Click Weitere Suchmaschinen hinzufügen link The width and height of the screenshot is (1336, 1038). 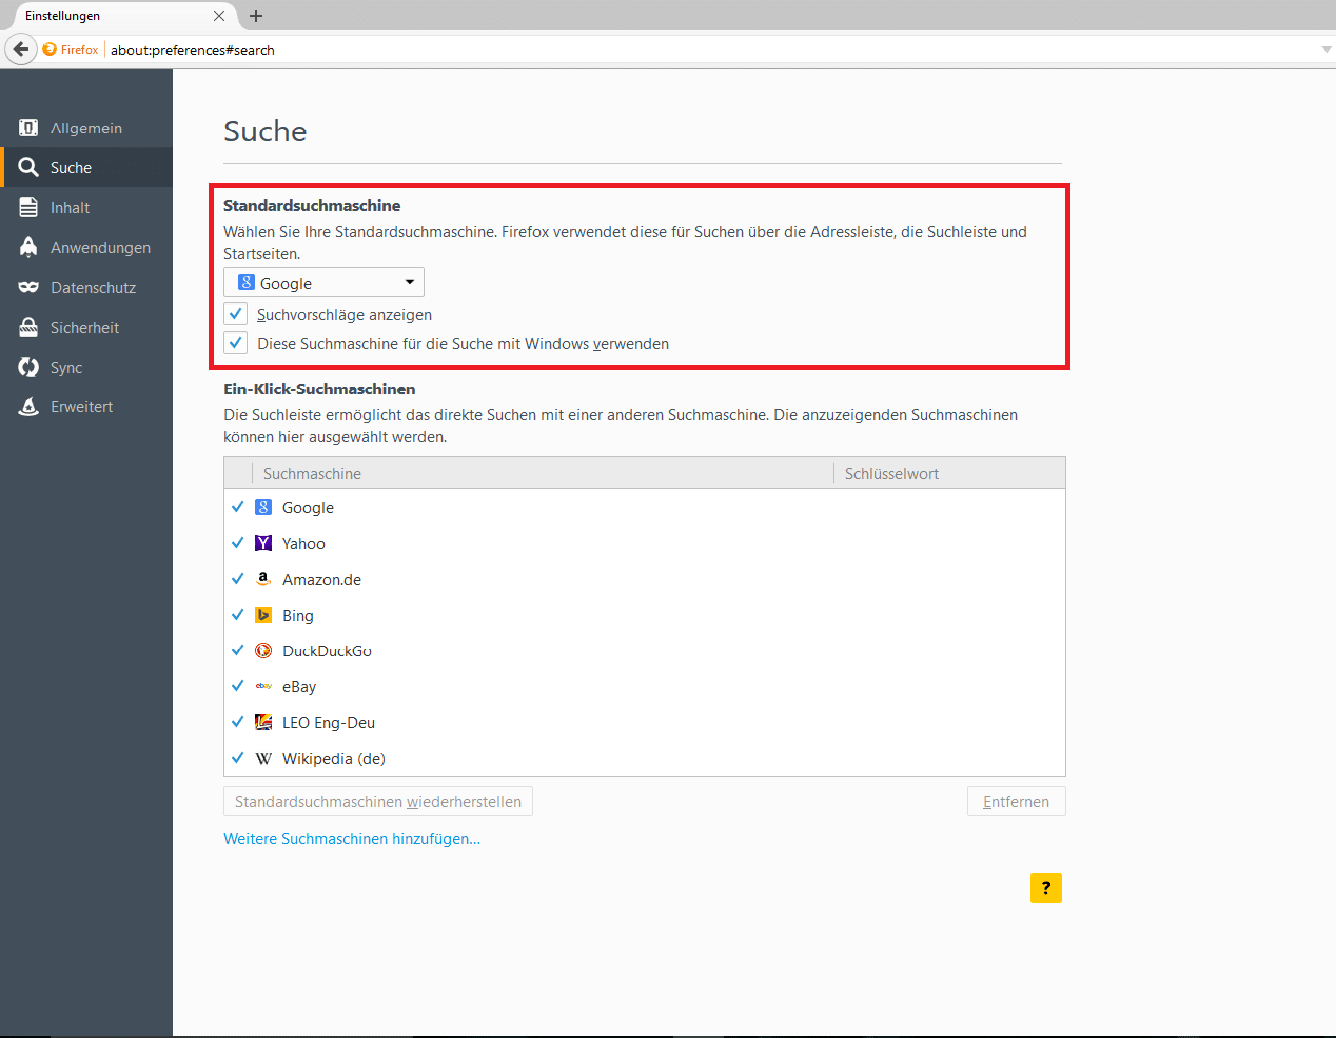351,839
